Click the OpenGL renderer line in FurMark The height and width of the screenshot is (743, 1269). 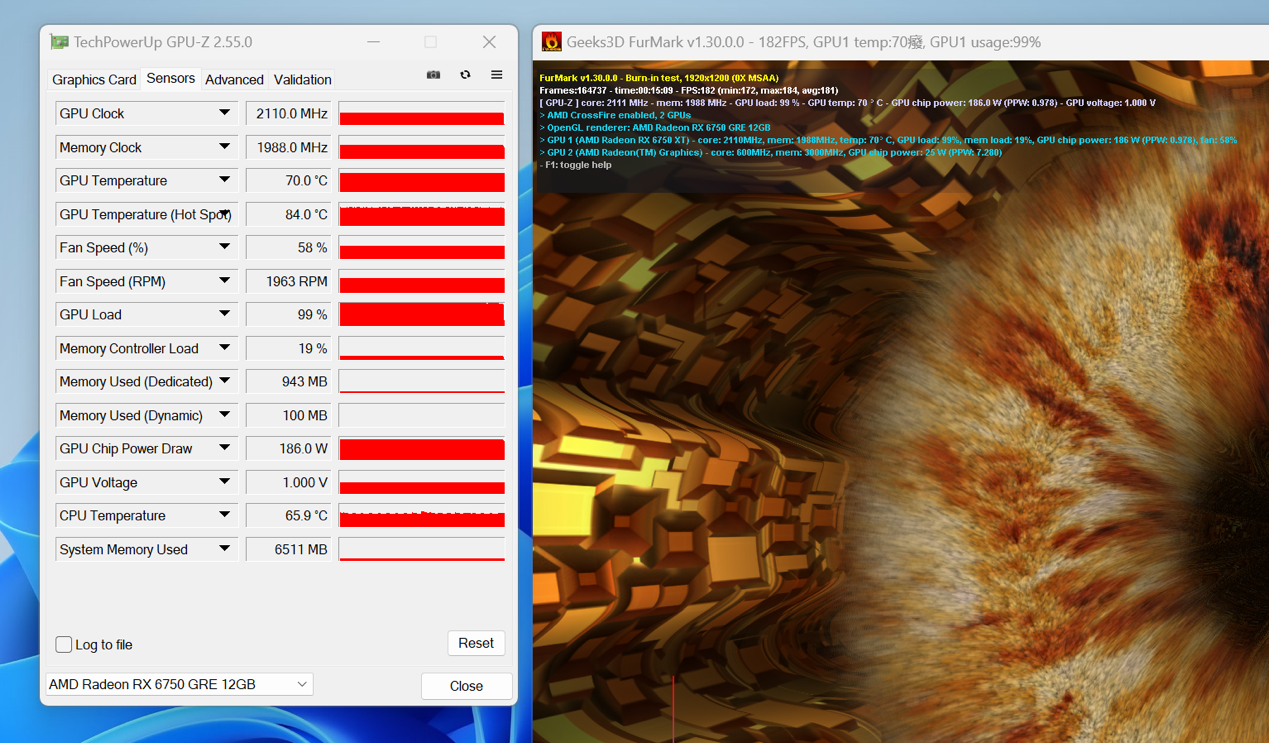tap(655, 128)
